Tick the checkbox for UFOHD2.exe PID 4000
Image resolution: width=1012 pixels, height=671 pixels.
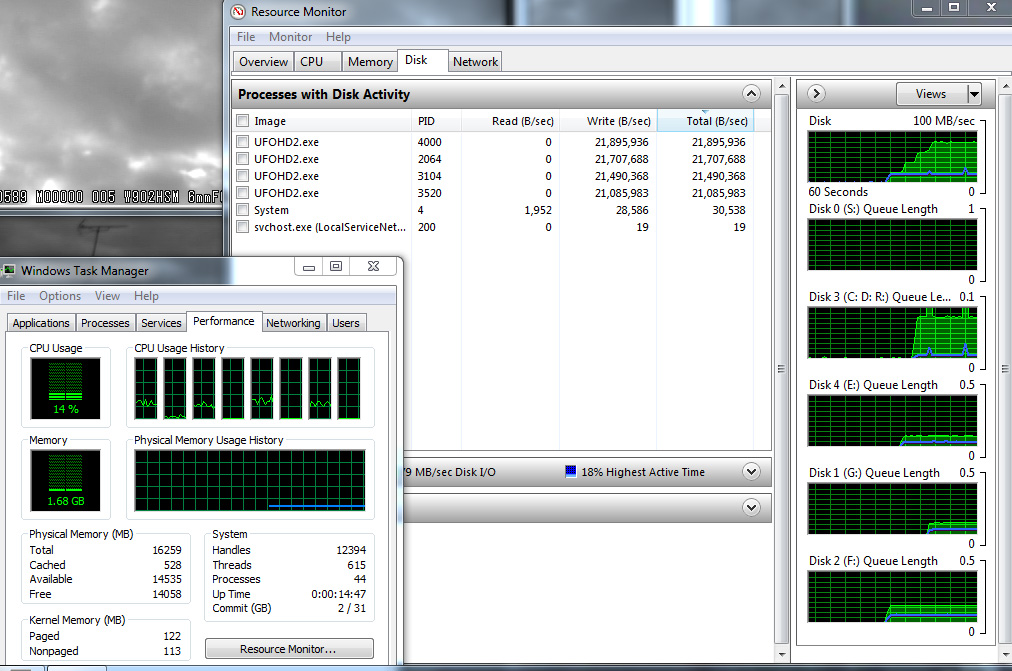click(242, 142)
